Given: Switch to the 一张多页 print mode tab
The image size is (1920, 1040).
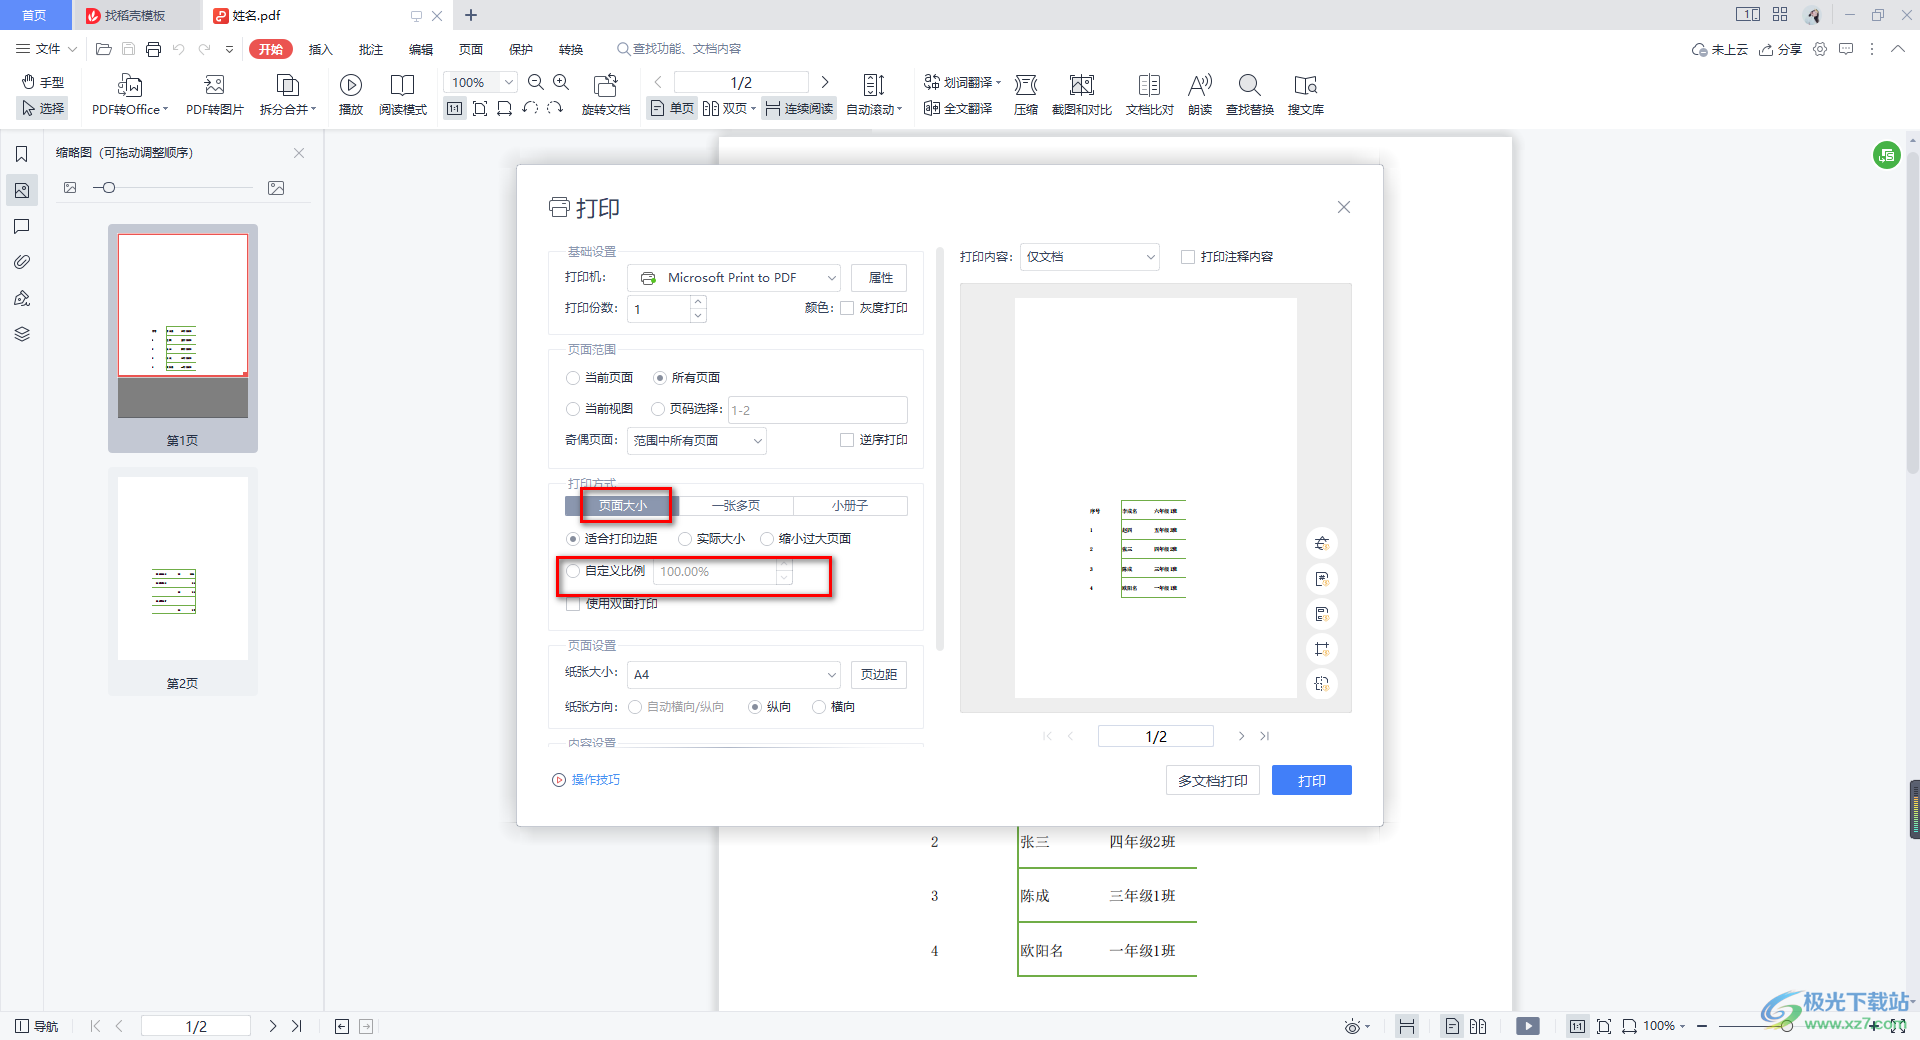Looking at the screenshot, I should point(736,506).
